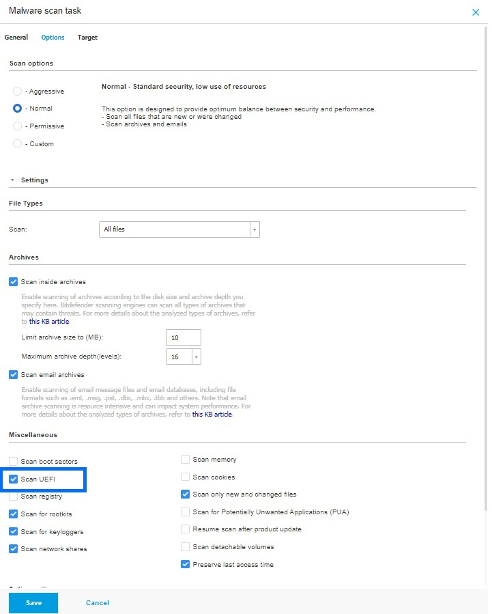Click the Limit archive size field
This screenshot has height=614, width=492.
pos(183,338)
